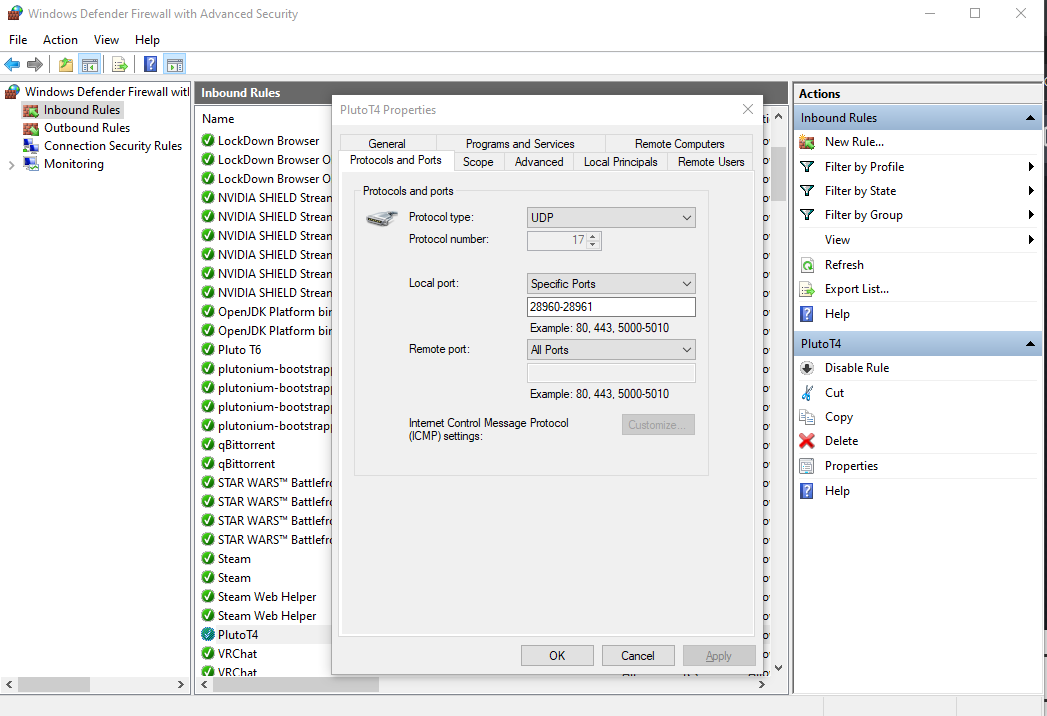The height and width of the screenshot is (716, 1047).
Task: Select Monitoring in console tree
Action: click(73, 164)
